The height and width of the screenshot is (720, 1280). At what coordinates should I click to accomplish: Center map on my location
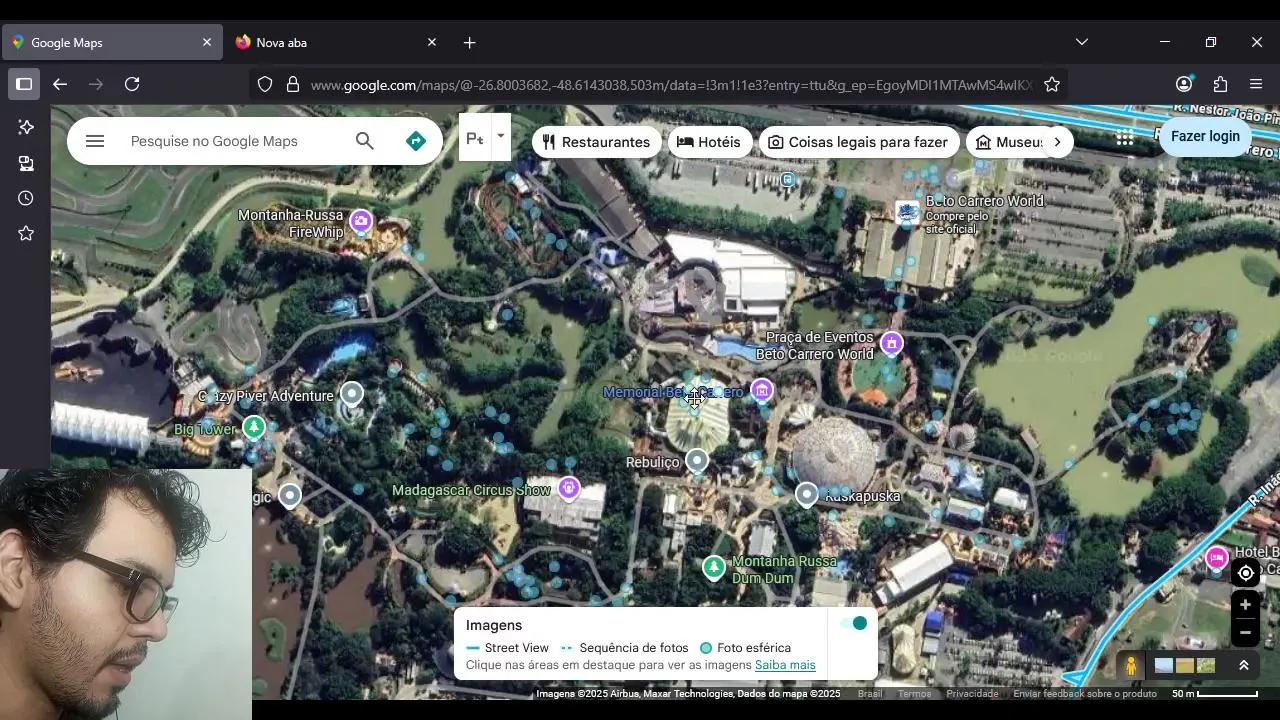tap(1245, 573)
